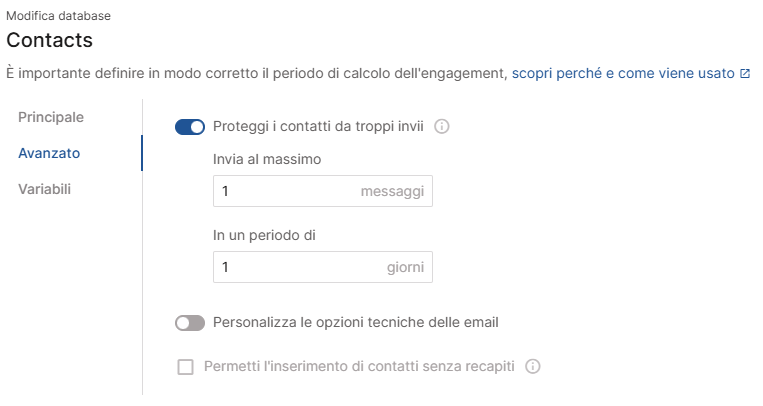The image size is (763, 406).
Task: Click the Proteggi i contatti da troppi invii label
Action: click(319, 127)
